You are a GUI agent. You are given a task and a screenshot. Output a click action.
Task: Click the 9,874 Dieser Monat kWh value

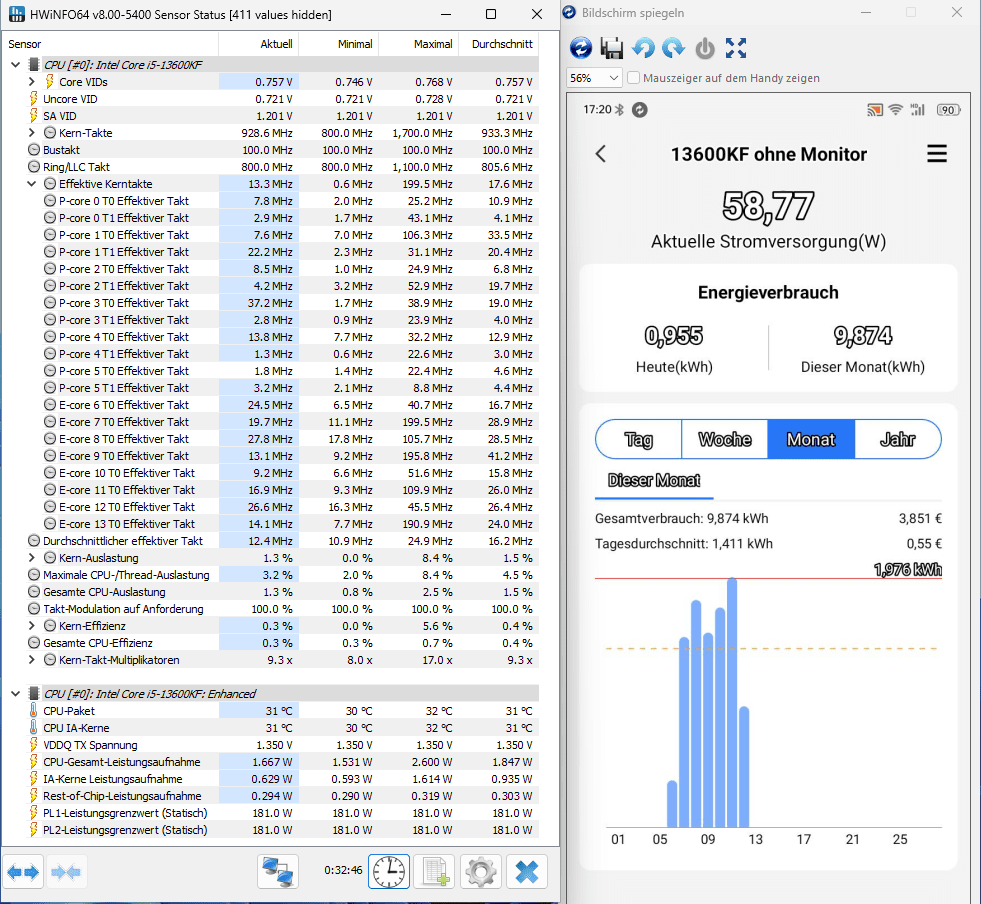863,336
